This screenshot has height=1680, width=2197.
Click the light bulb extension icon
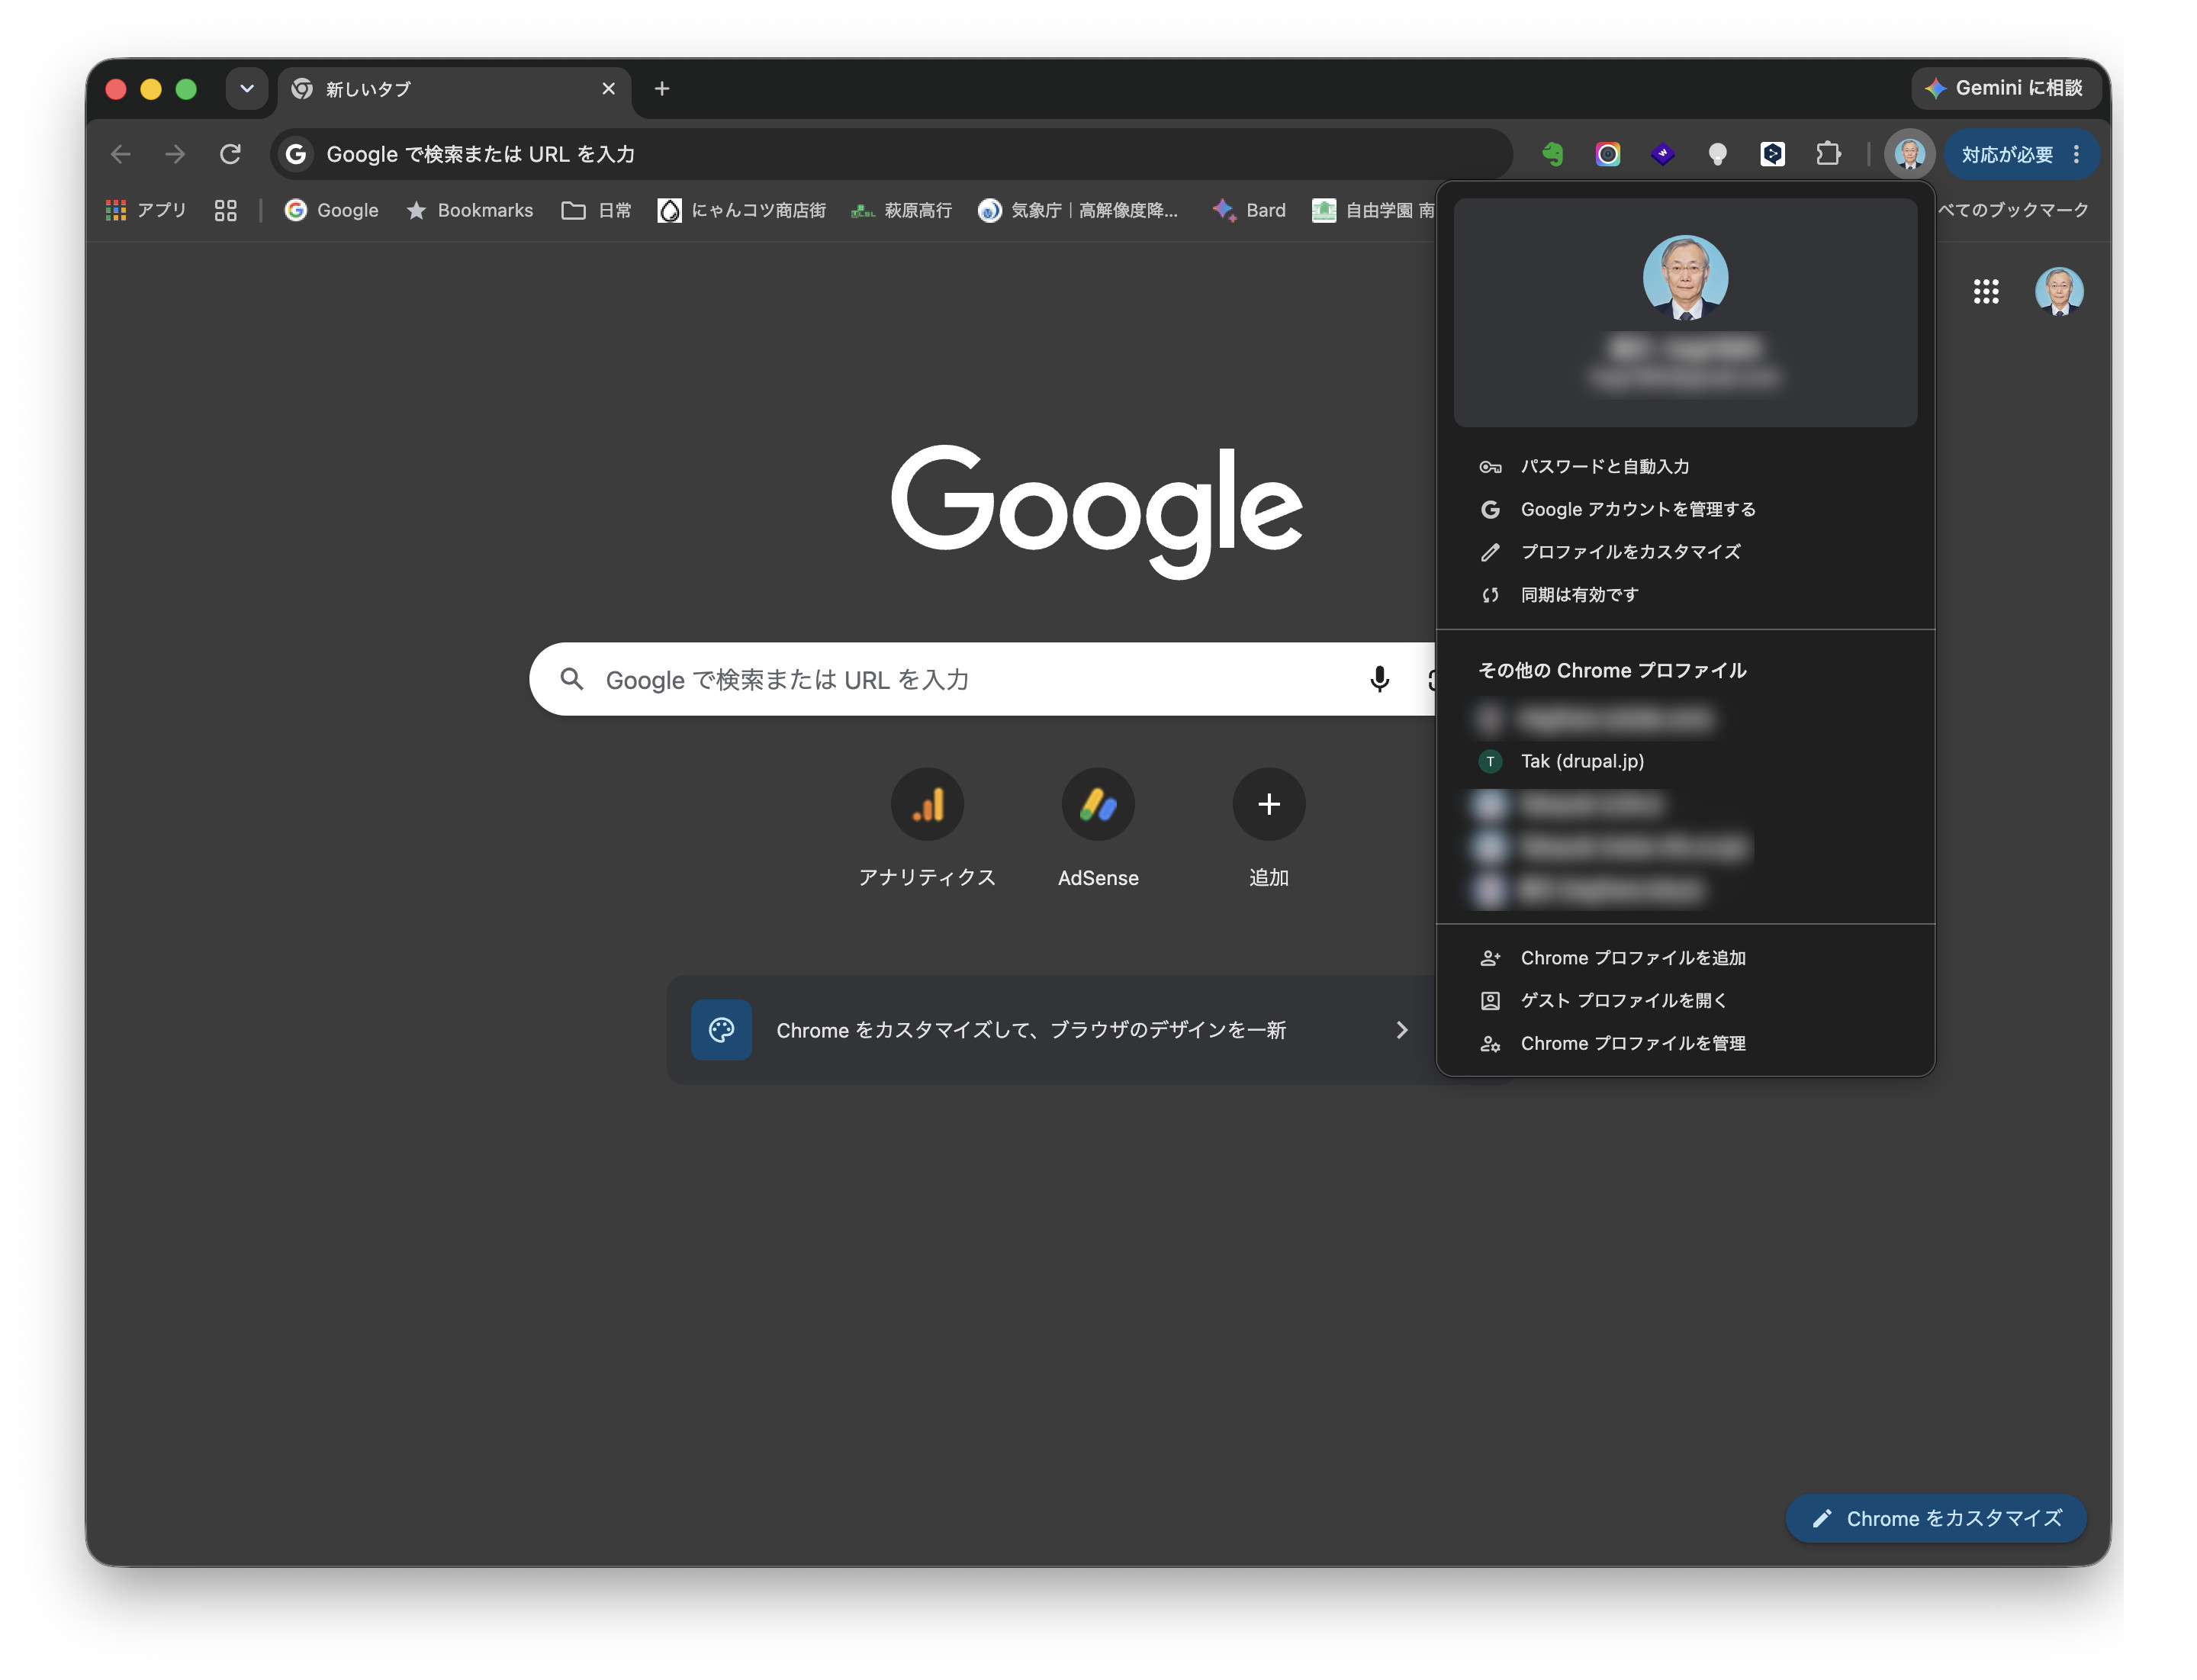[1718, 154]
